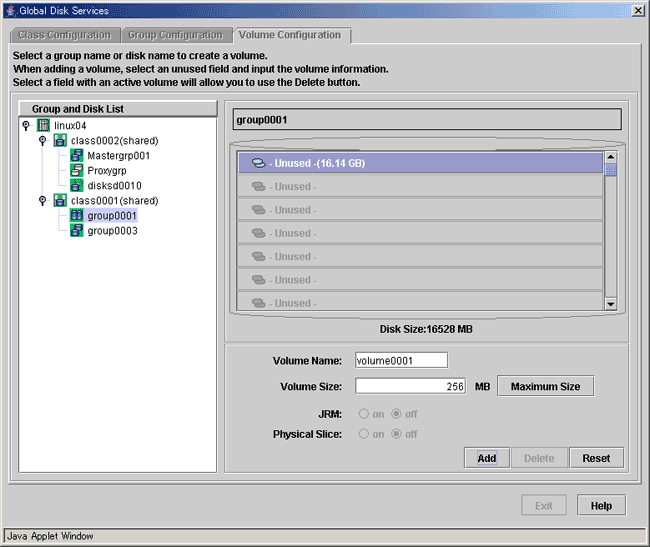Collapse the class0001(shared) tree branch

(x=42, y=201)
